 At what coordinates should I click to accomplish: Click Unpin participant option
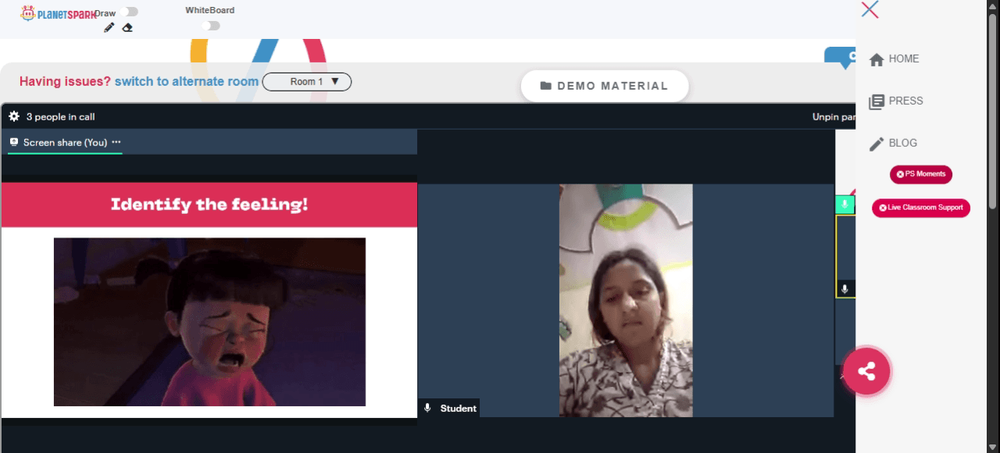(x=834, y=117)
